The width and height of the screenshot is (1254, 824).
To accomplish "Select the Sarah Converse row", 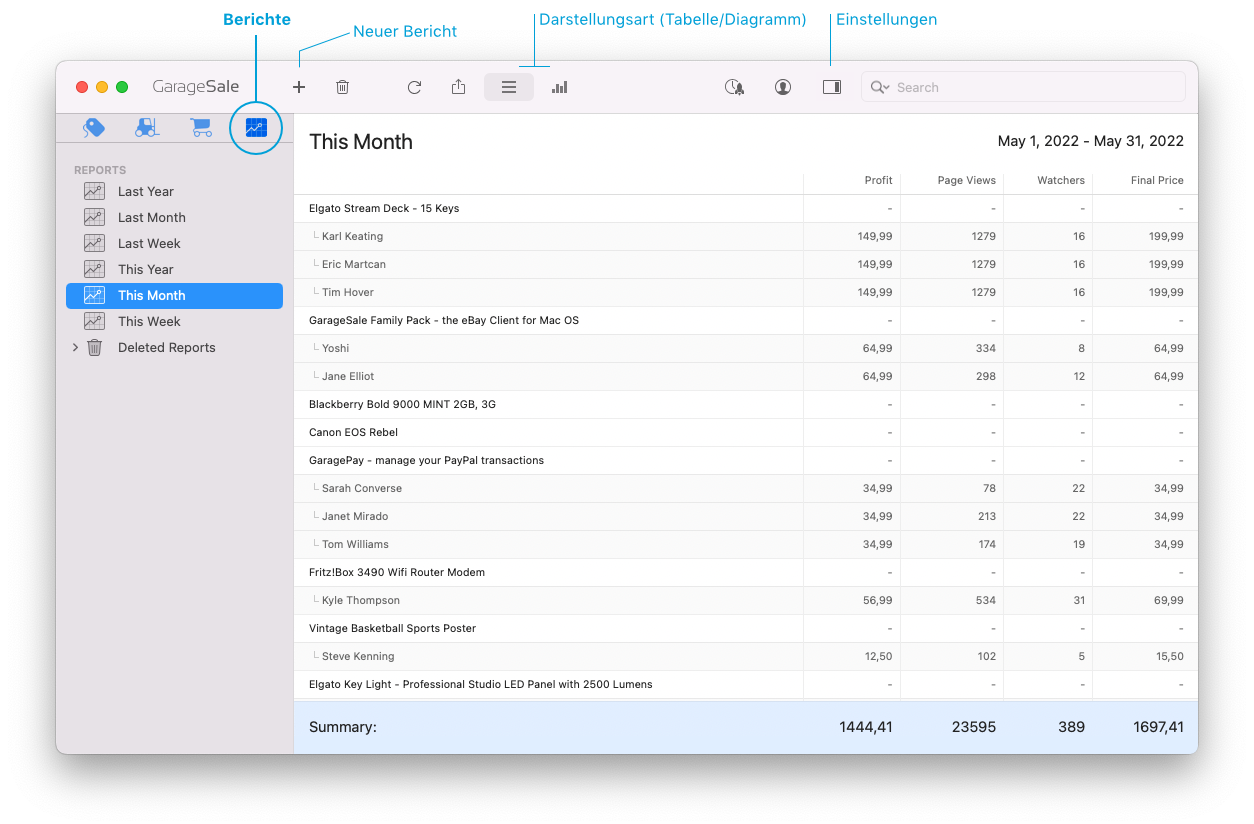I will click(x=745, y=488).
